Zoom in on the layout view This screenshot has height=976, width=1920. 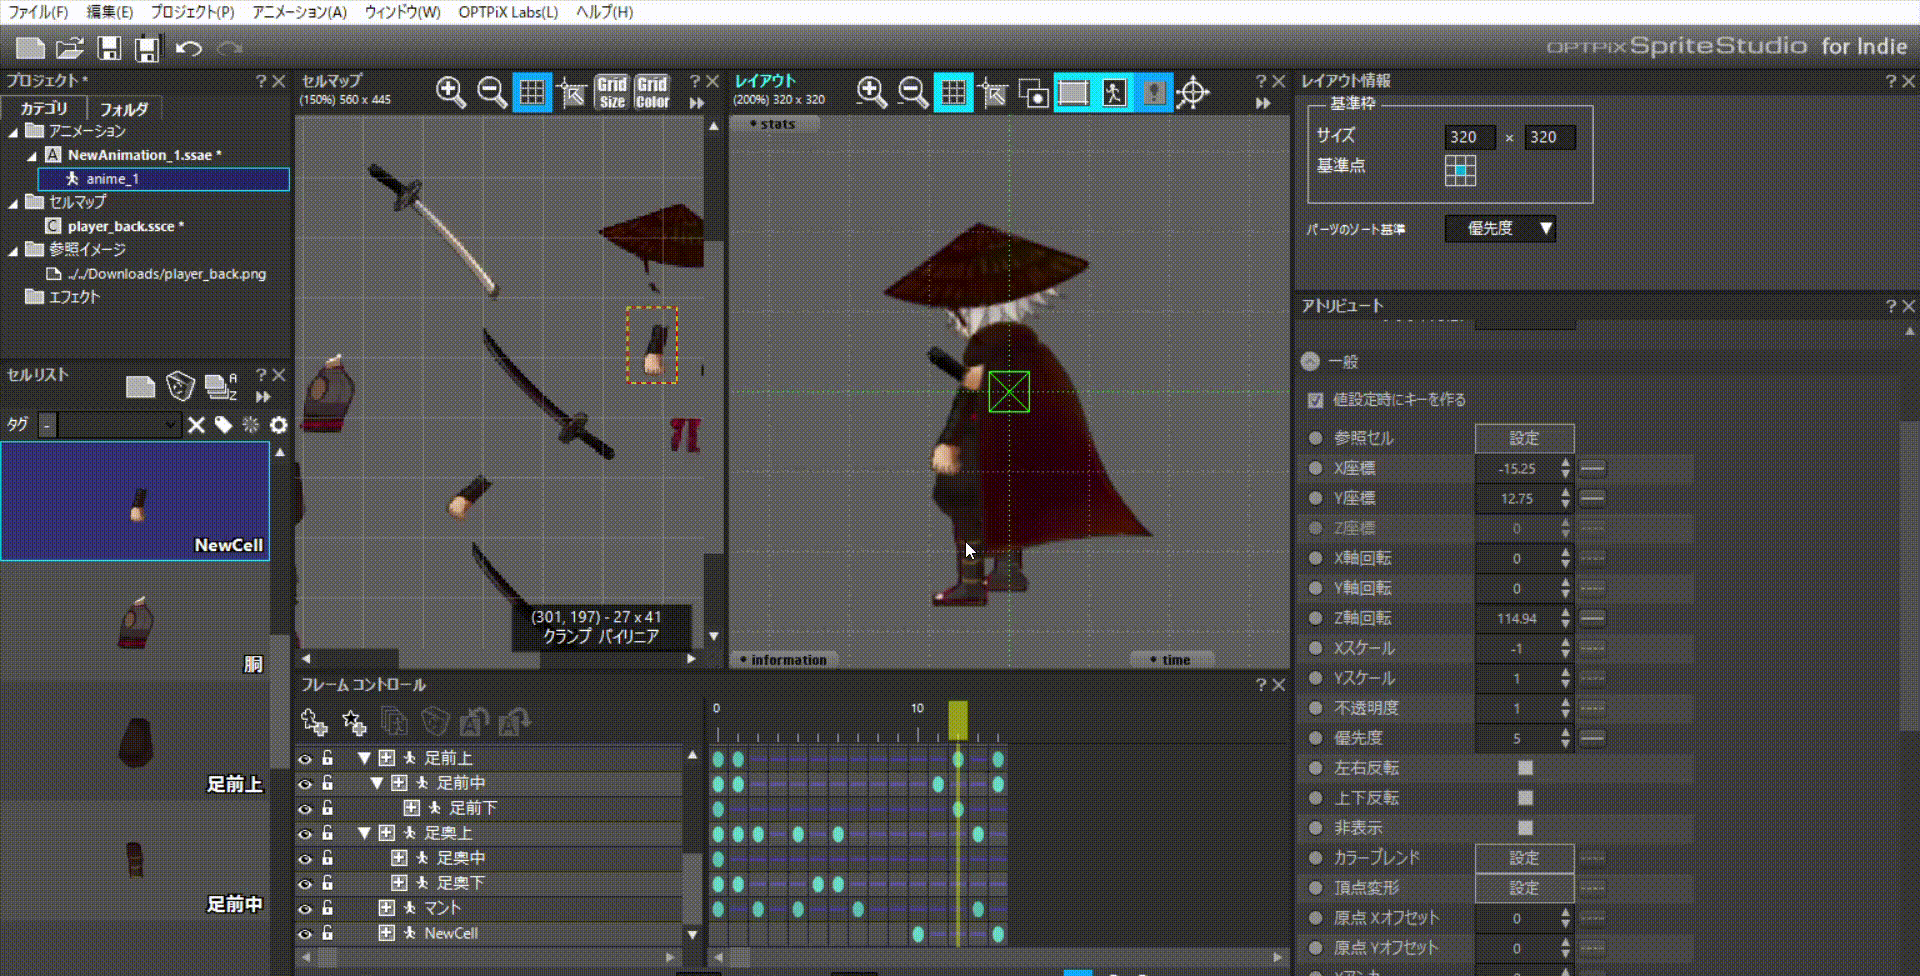(871, 93)
